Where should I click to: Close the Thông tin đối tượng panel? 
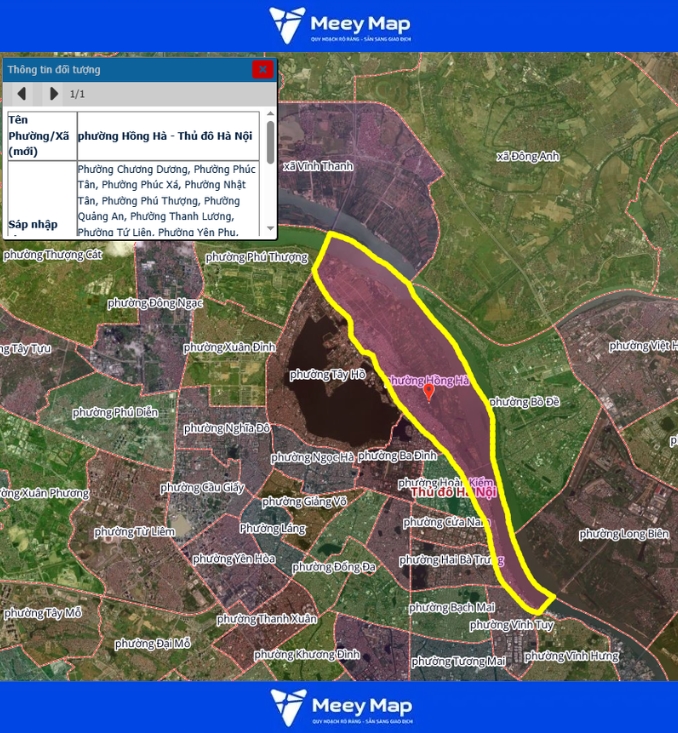click(x=262, y=69)
